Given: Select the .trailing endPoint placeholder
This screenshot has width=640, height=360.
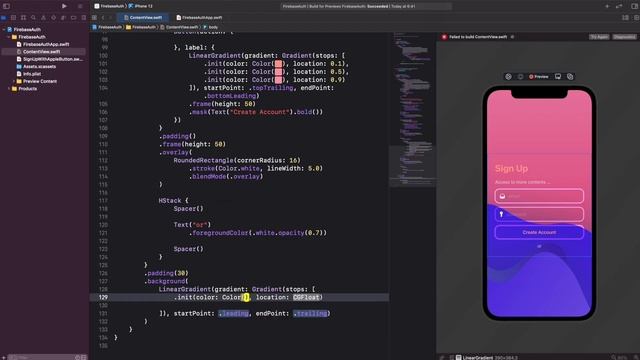Looking at the screenshot, I should pyautogui.click(x=310, y=313).
